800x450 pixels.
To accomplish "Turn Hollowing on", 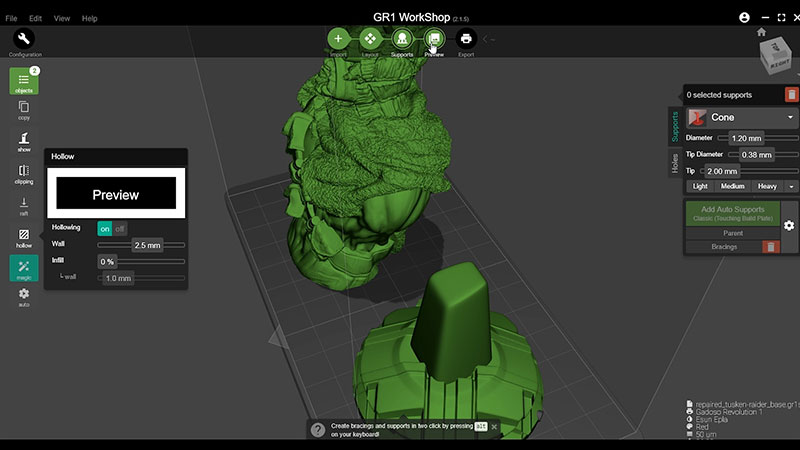I will (105, 228).
